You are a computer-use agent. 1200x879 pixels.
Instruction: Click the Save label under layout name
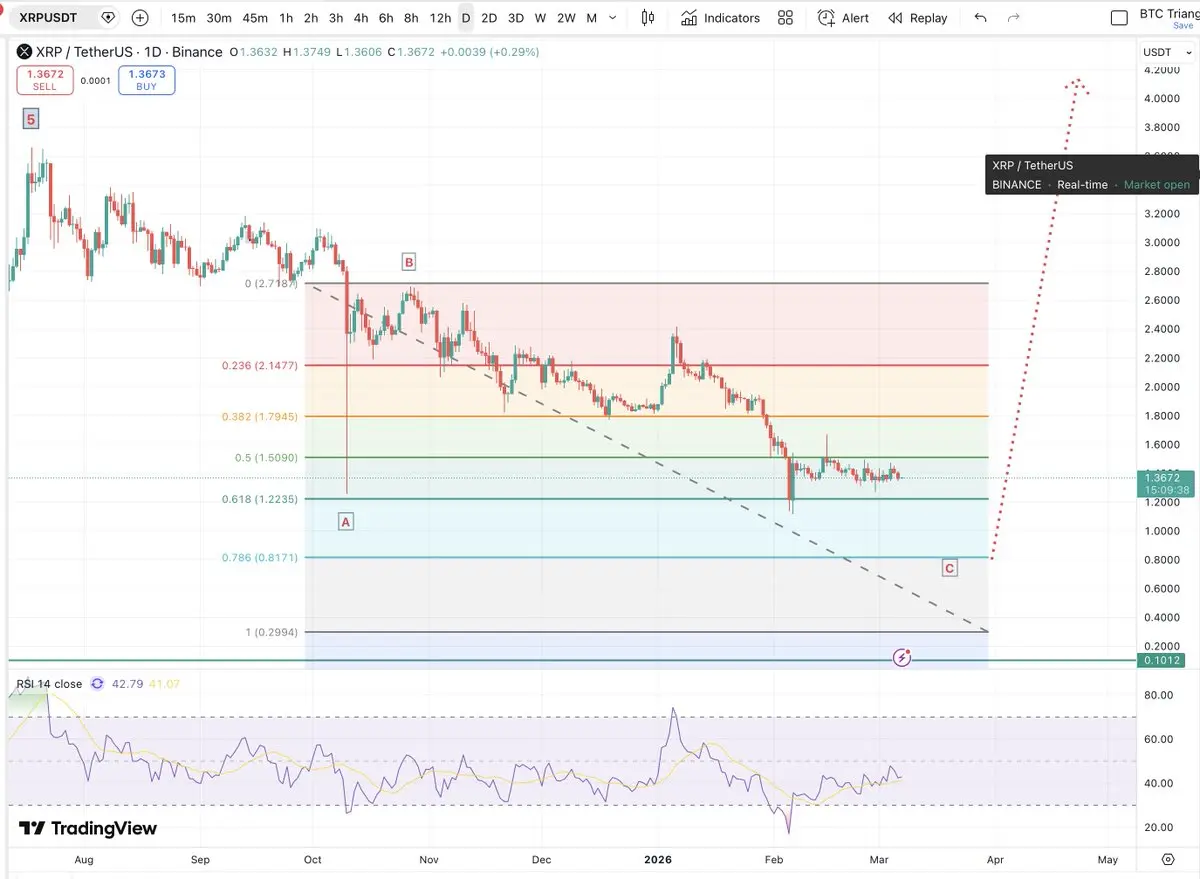coord(1183,26)
